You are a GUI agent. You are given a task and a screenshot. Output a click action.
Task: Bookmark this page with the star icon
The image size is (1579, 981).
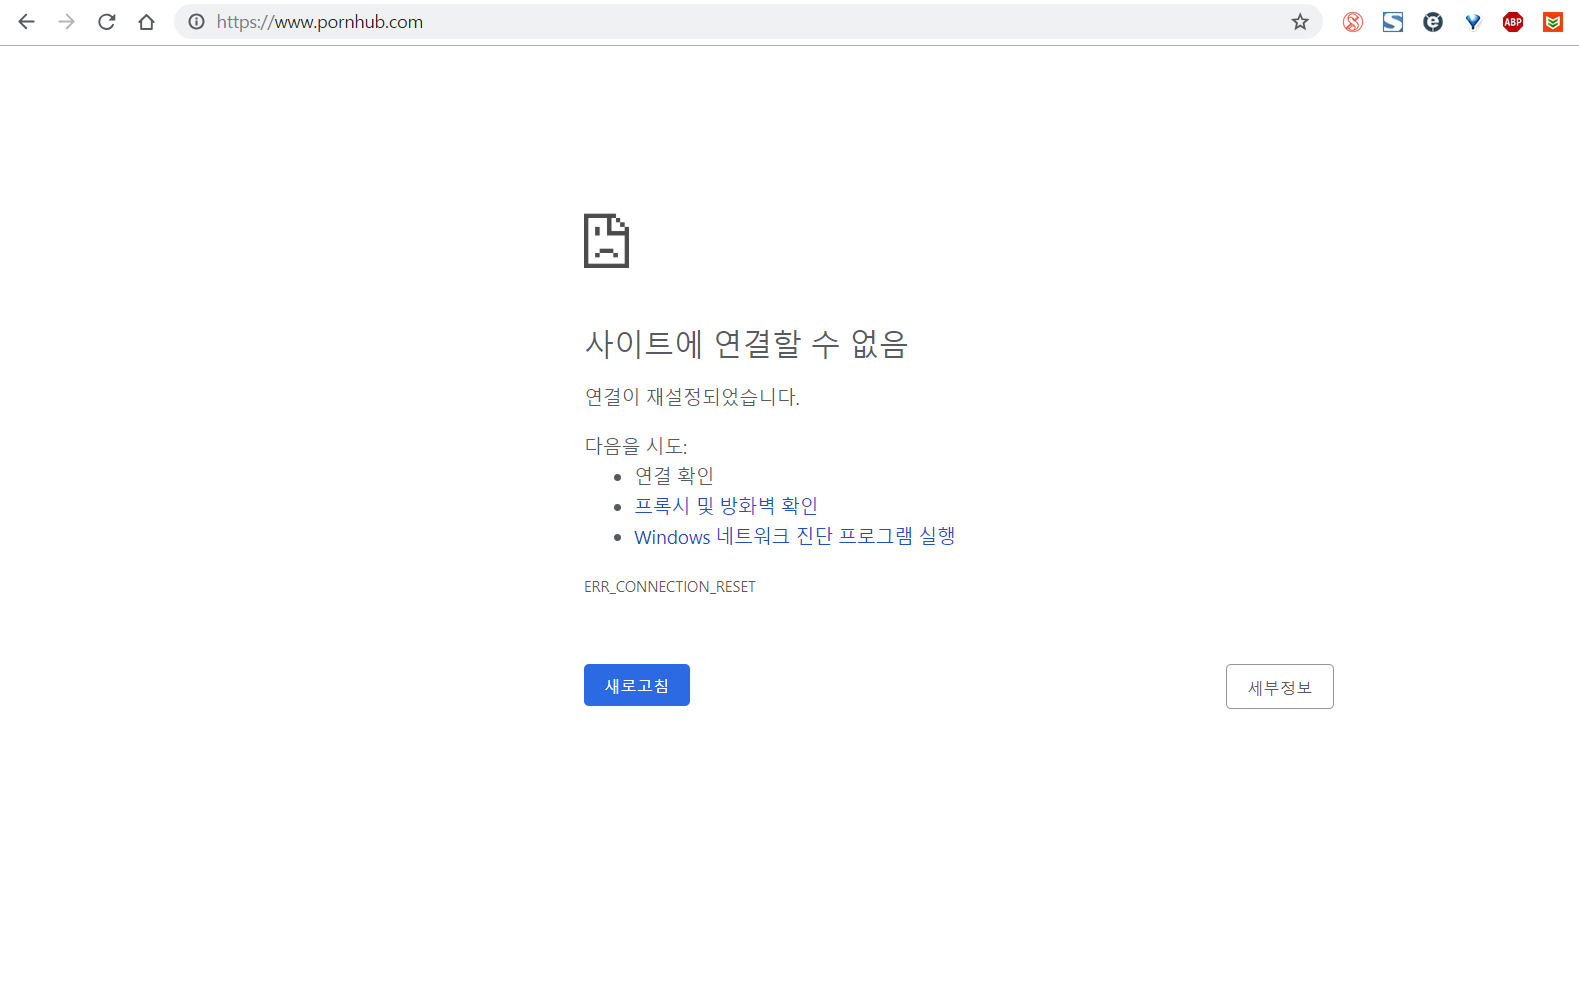pyautogui.click(x=1300, y=22)
